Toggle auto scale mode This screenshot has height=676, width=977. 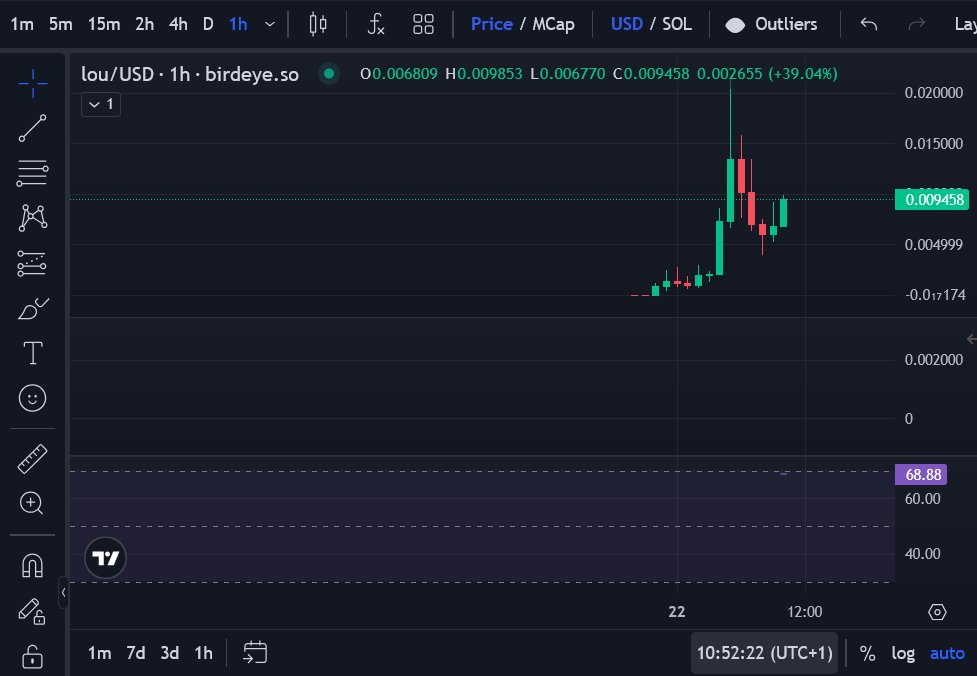[x=947, y=653]
